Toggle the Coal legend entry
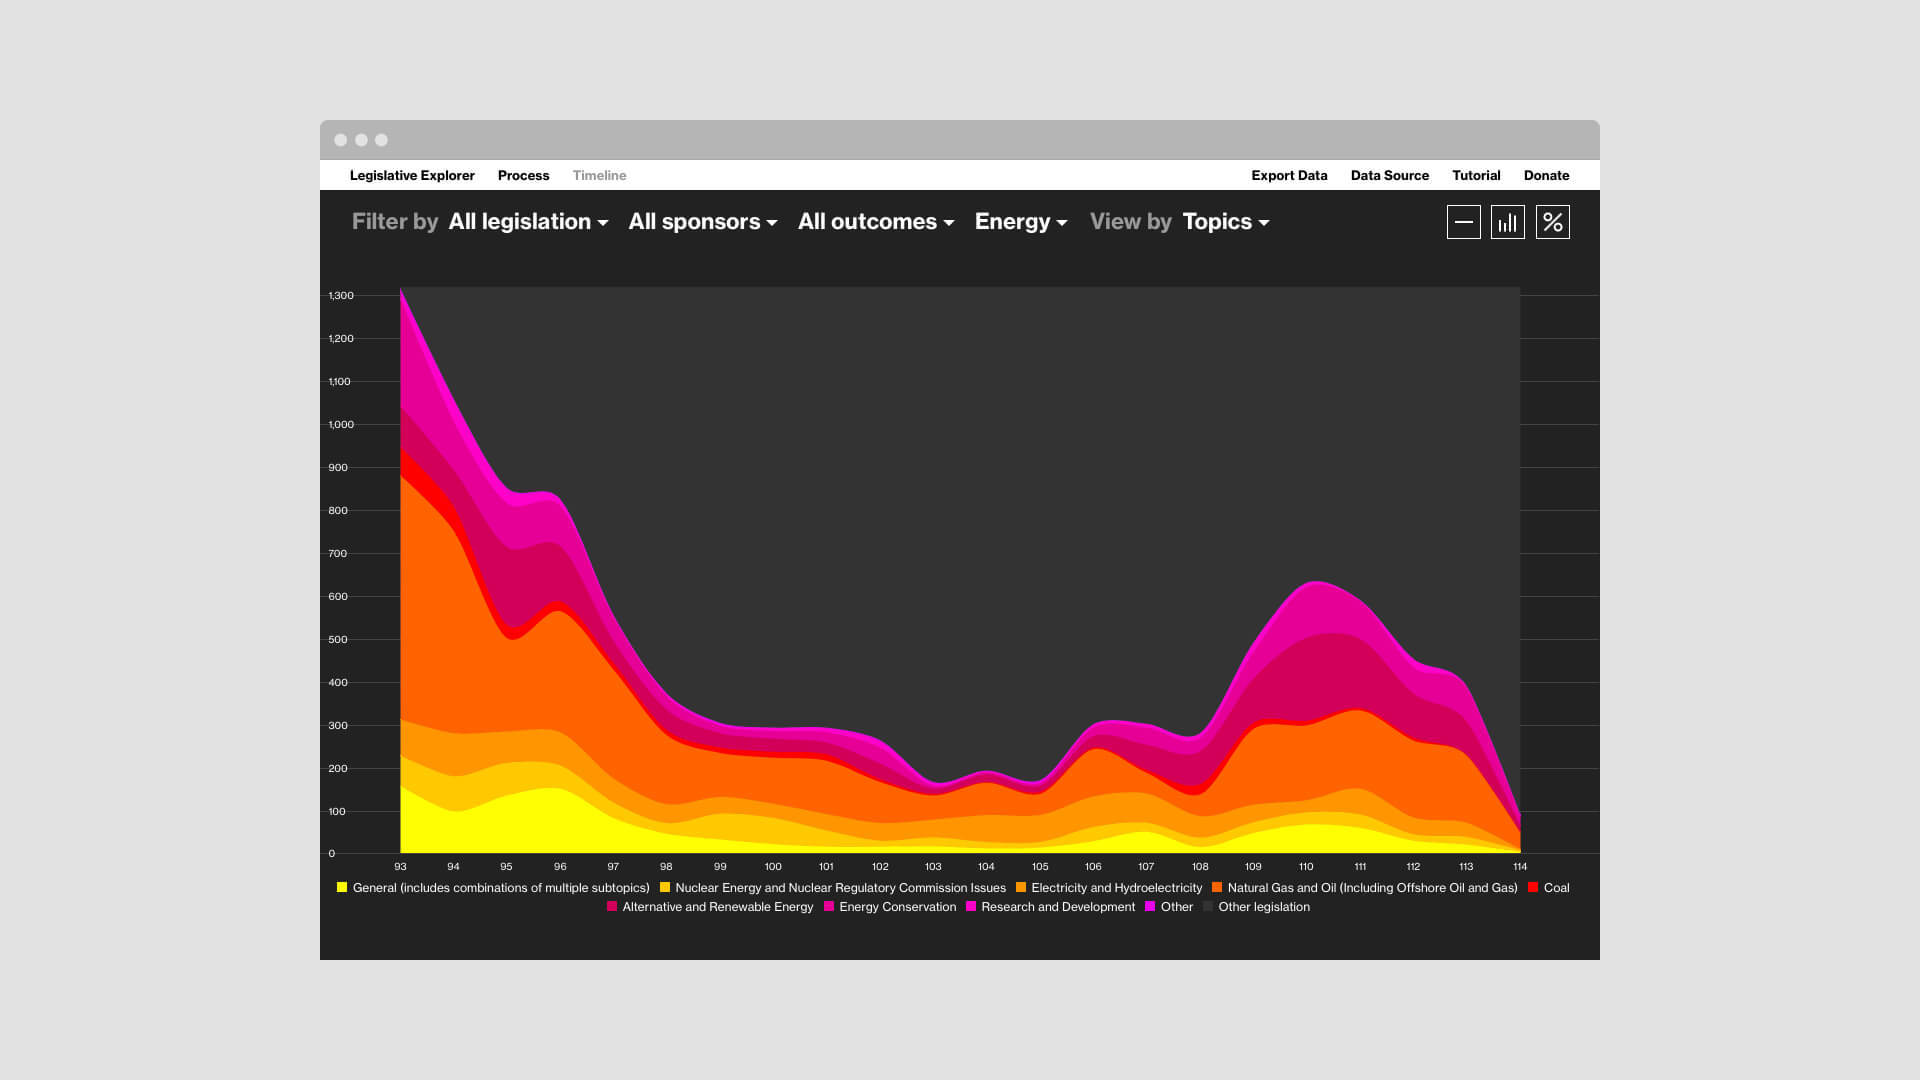The image size is (1920, 1080). click(1549, 888)
